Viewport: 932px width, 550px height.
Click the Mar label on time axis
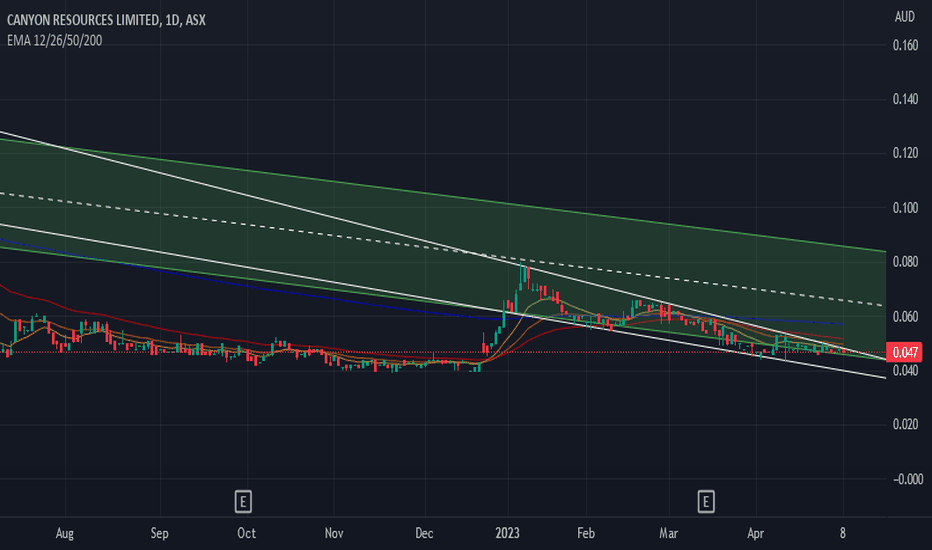click(x=668, y=533)
